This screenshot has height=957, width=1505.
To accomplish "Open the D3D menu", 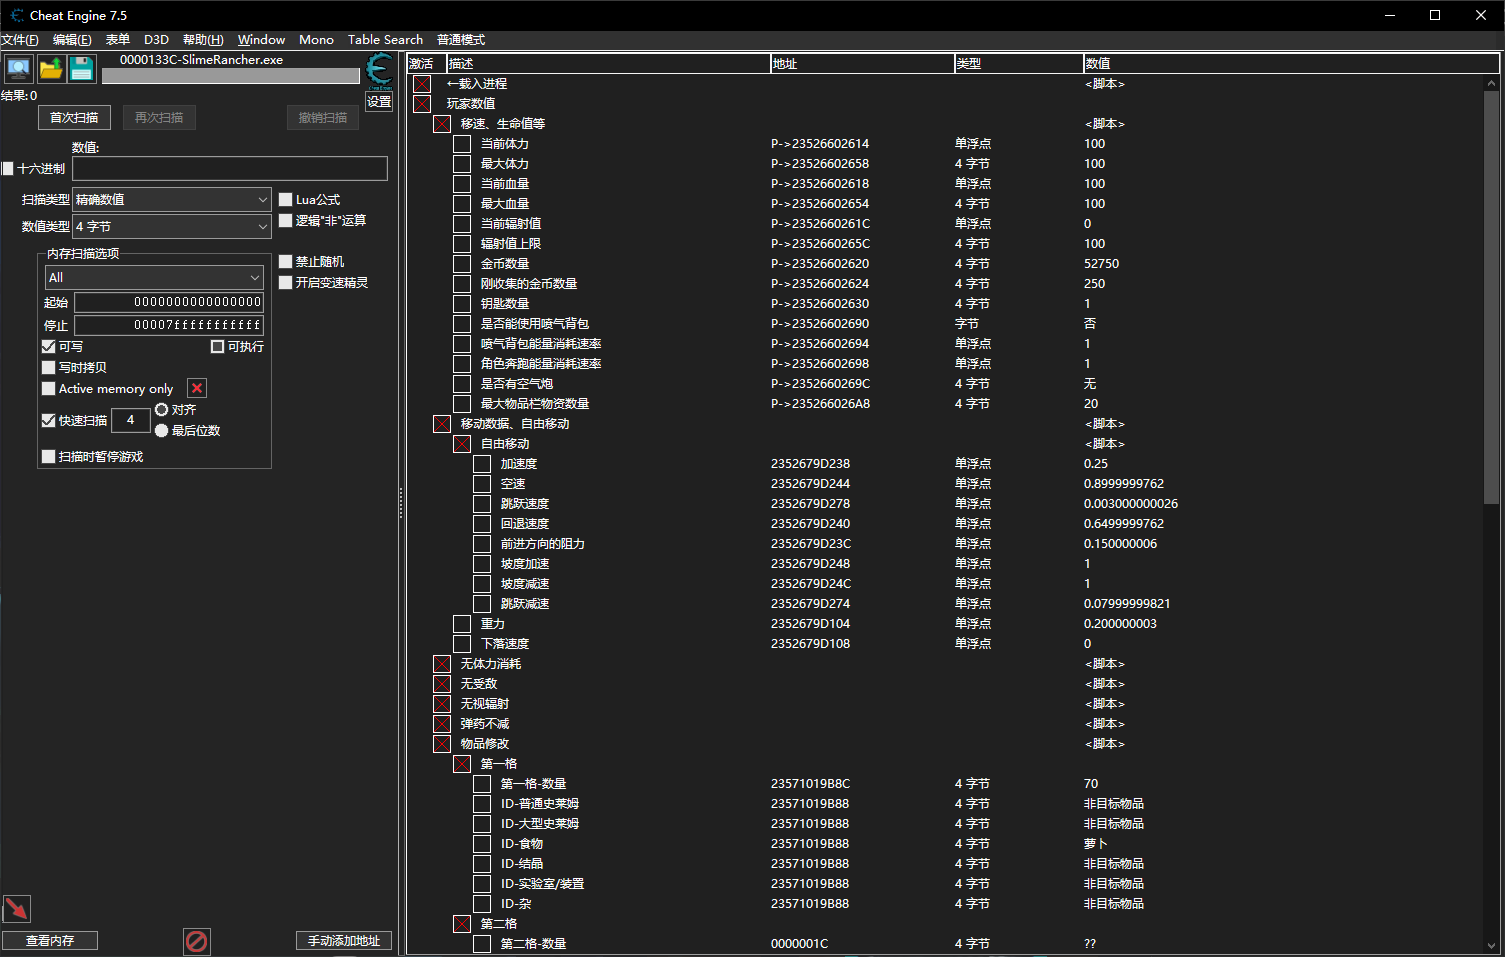I will click(156, 40).
